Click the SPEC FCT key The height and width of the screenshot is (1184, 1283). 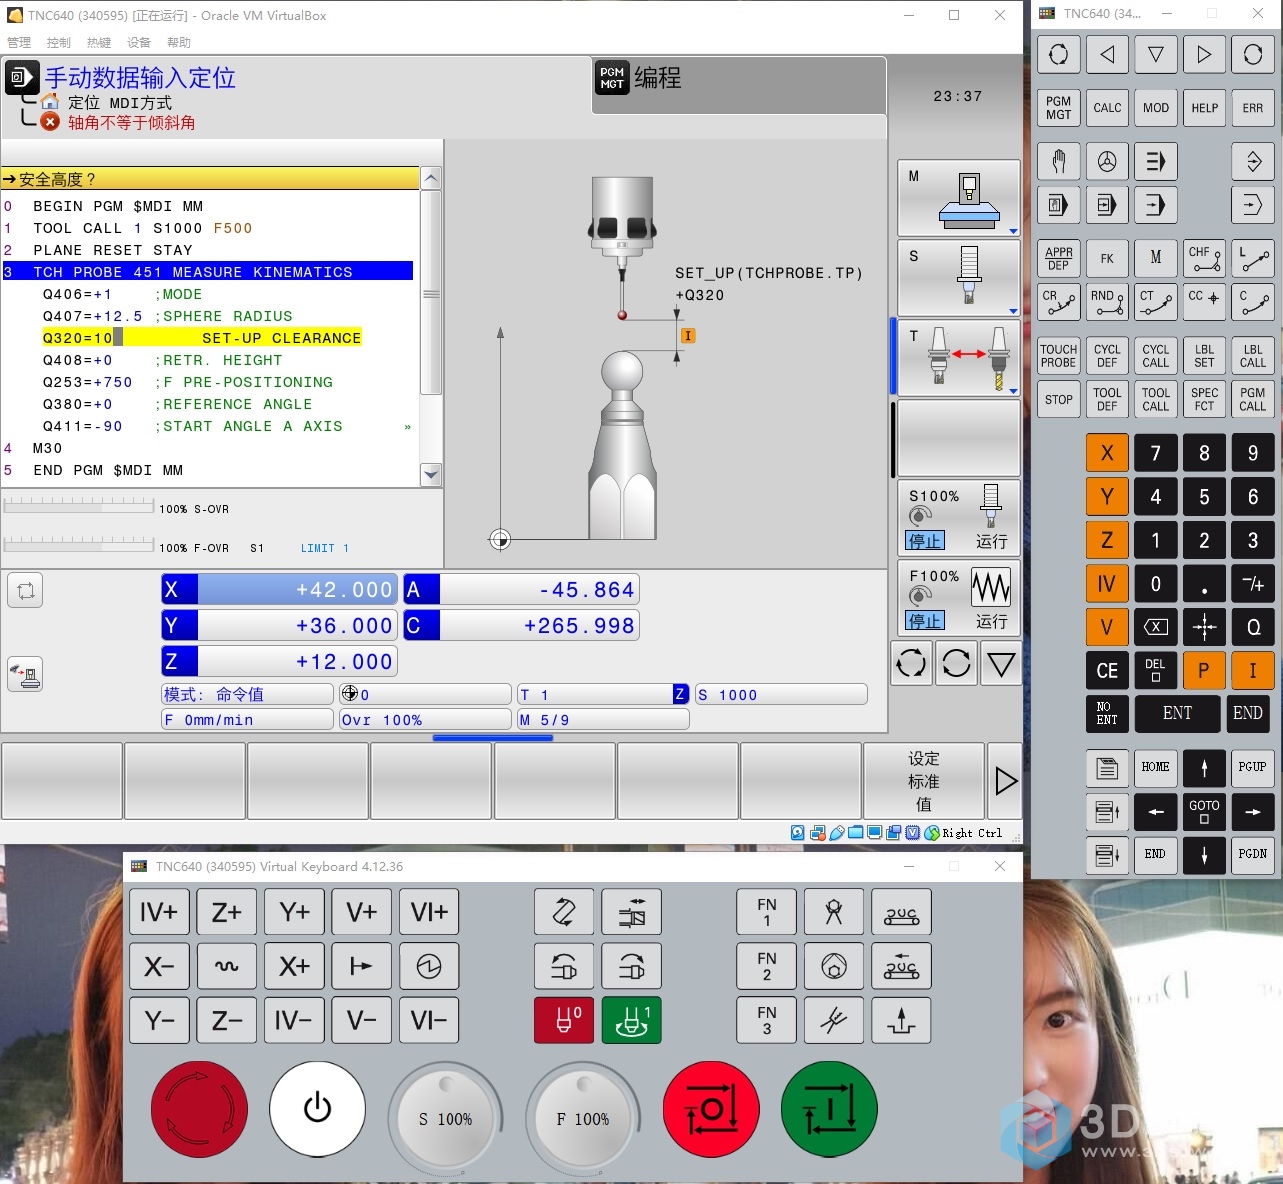(x=1204, y=399)
